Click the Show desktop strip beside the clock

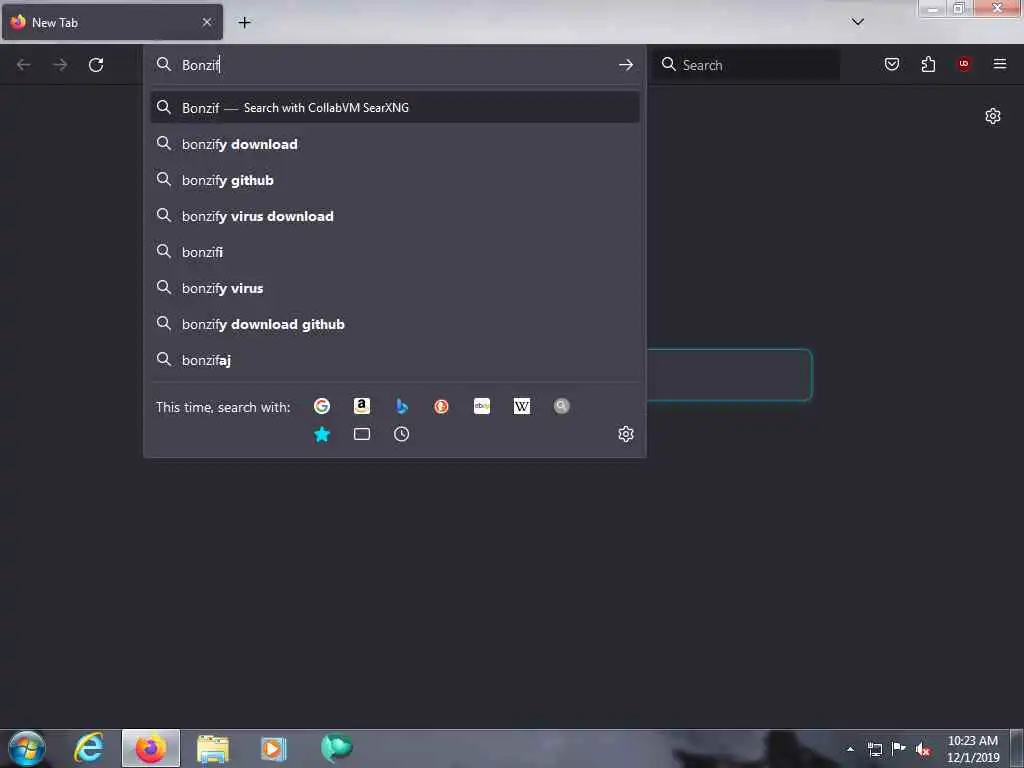coord(1017,748)
